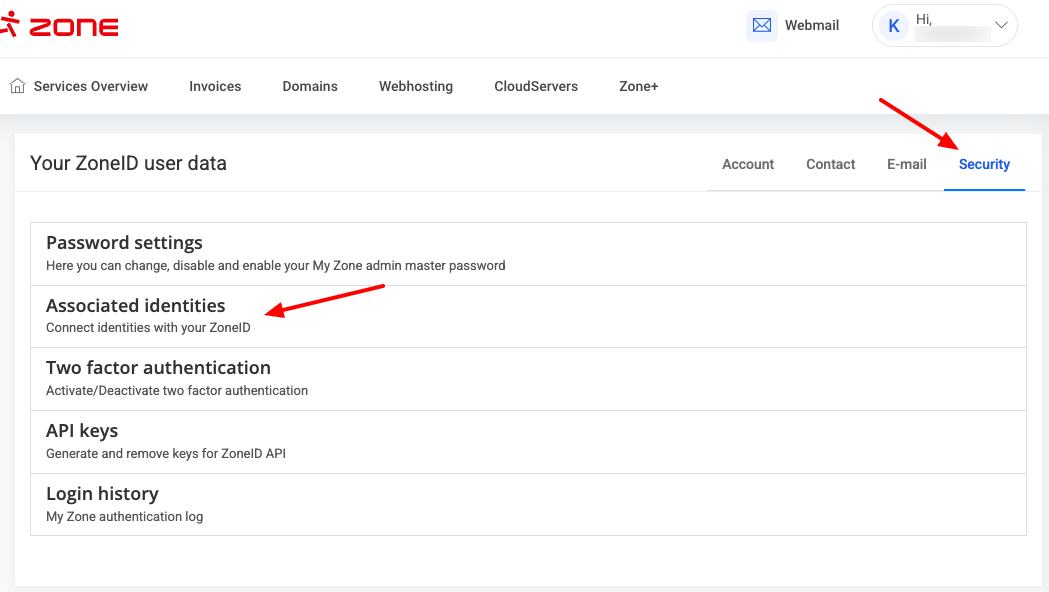Click the home icon beside Services Overview
This screenshot has height=592, width=1049.
(17, 86)
